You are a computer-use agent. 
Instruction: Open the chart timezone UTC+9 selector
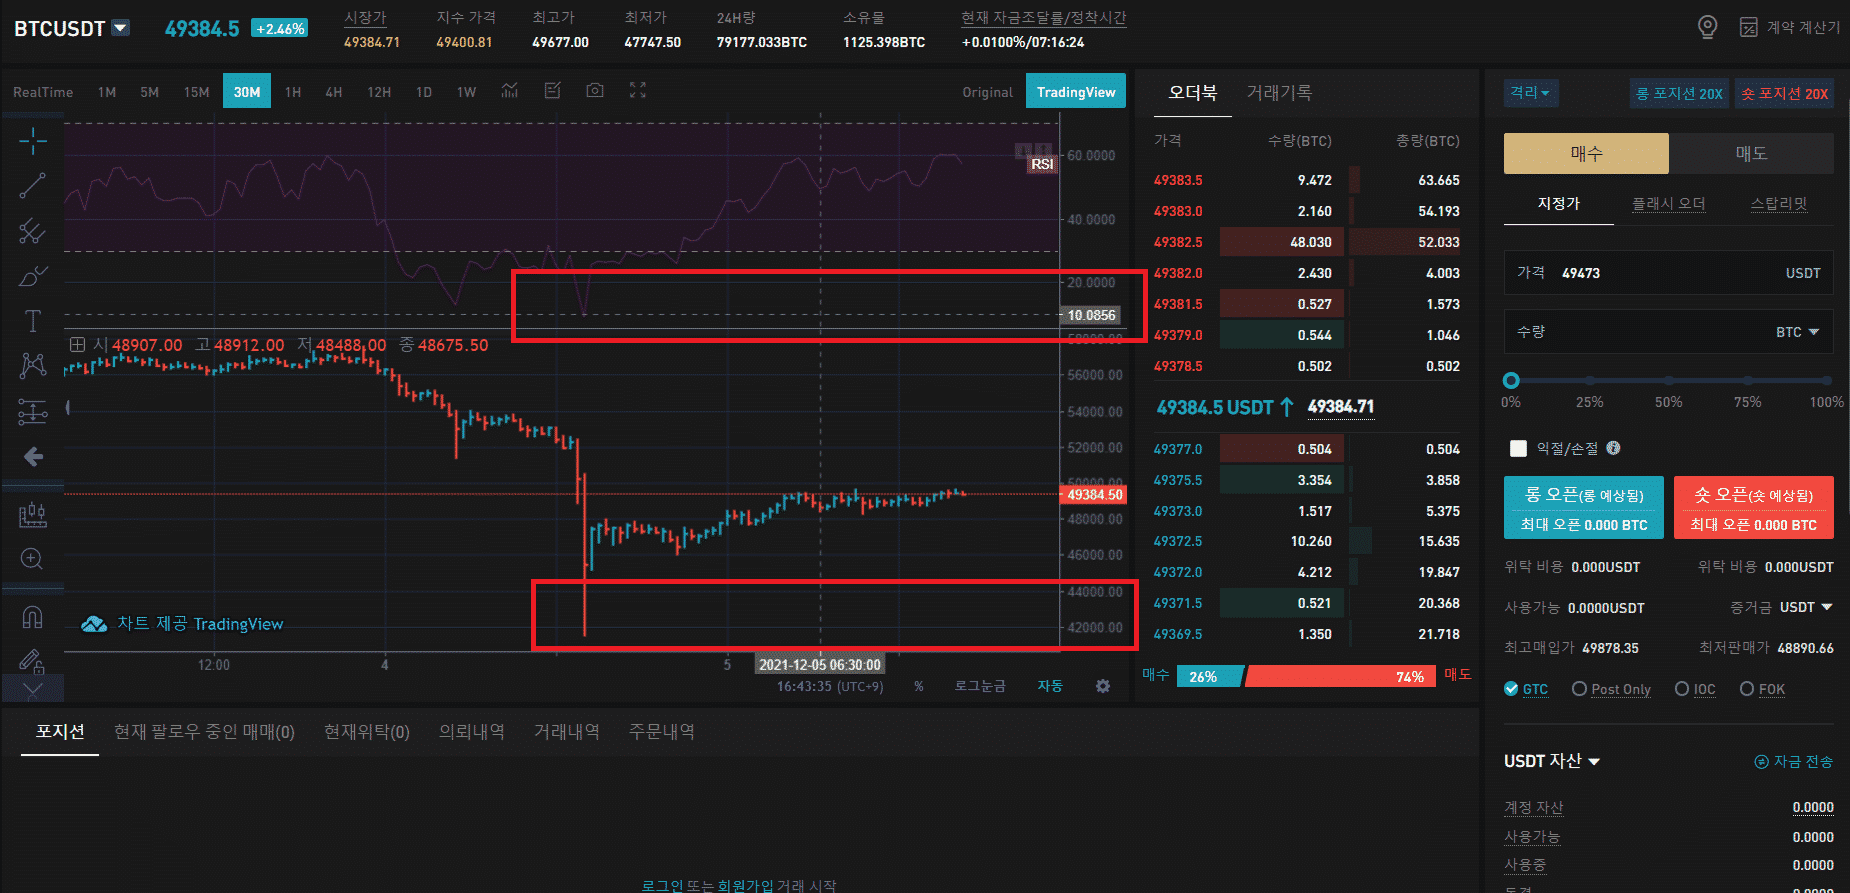click(830, 686)
